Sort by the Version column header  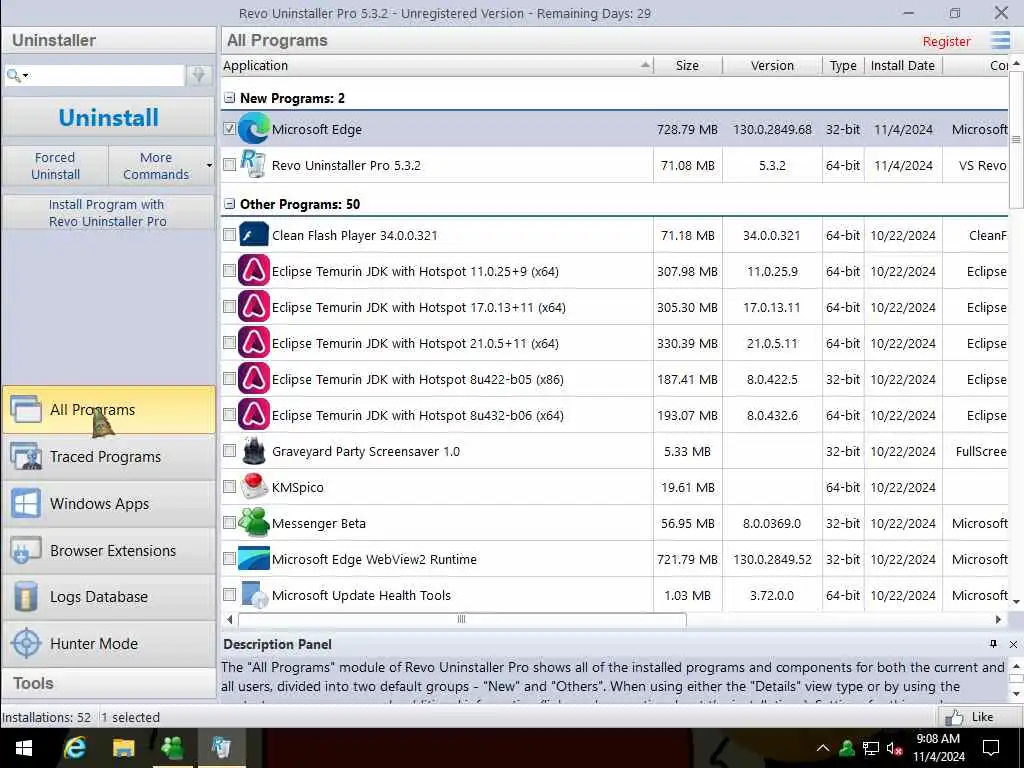(x=772, y=65)
